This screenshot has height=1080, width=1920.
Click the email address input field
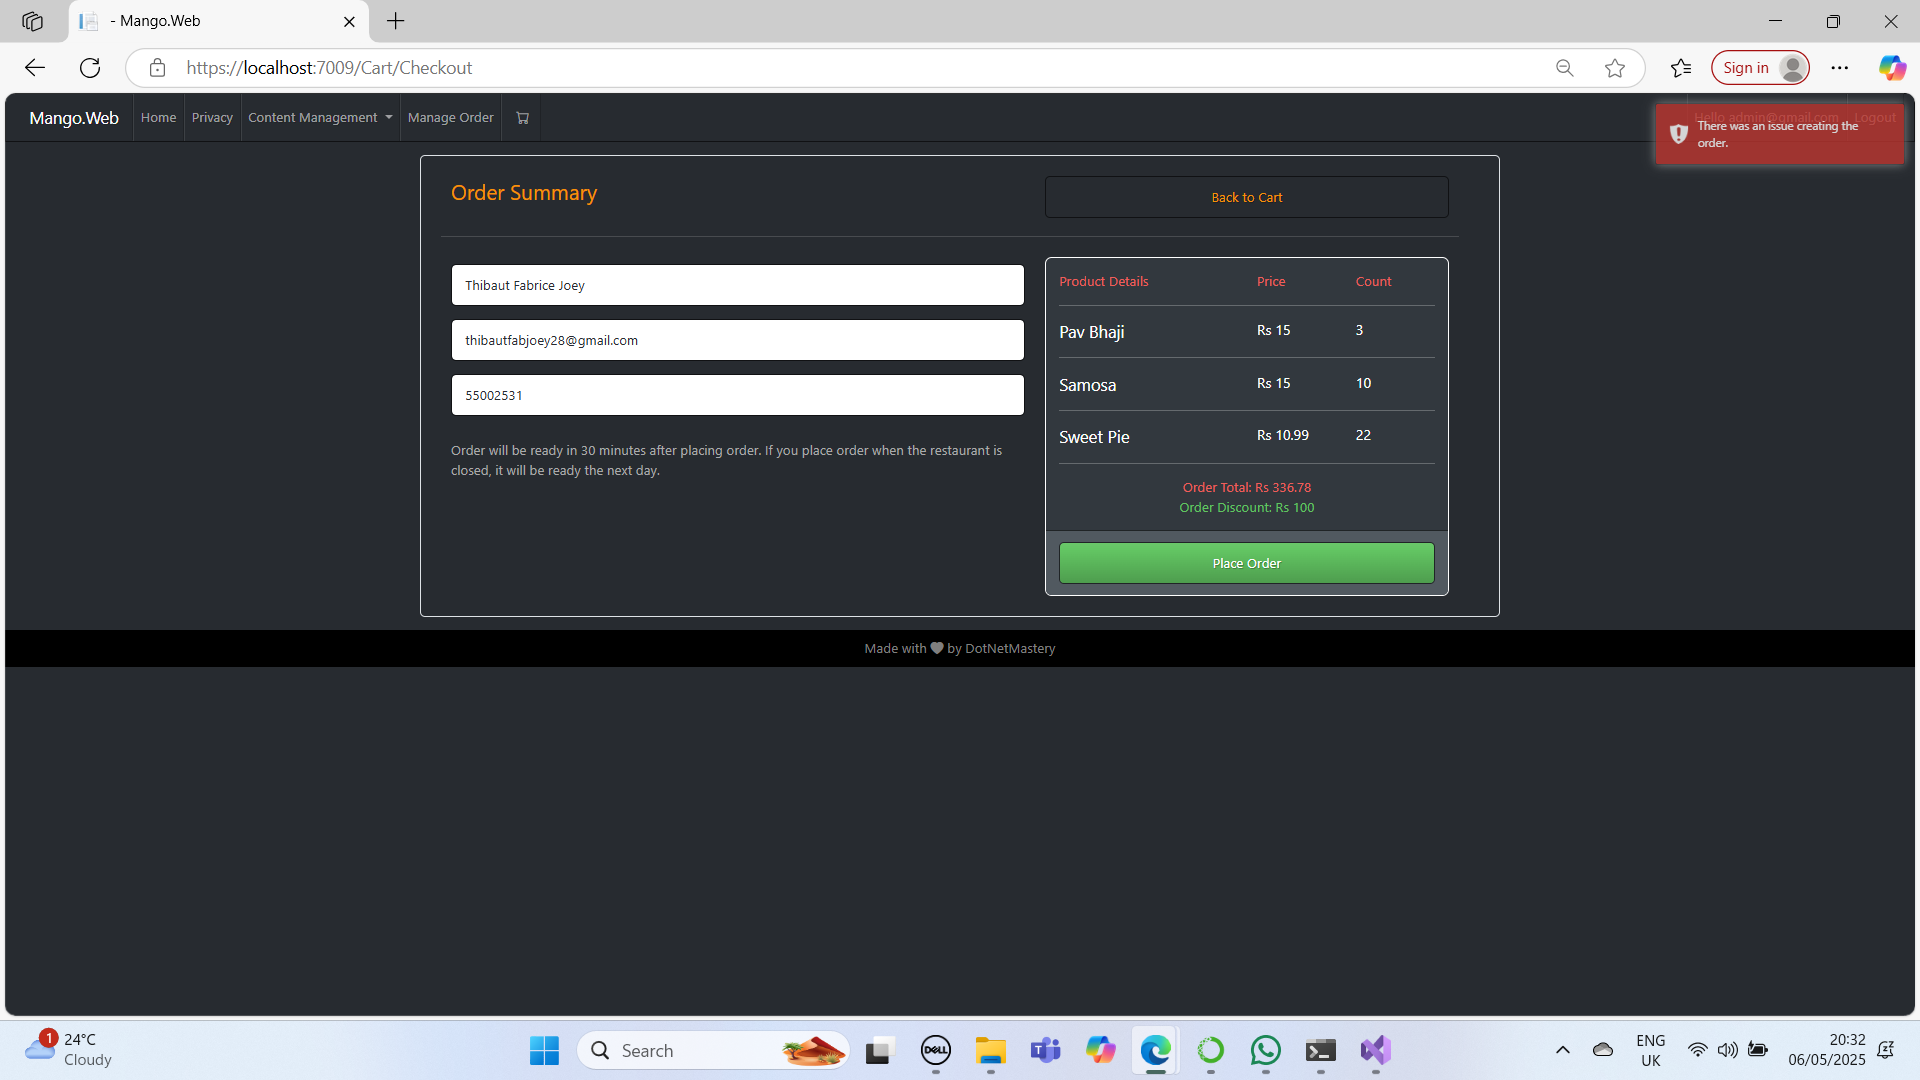tap(737, 340)
